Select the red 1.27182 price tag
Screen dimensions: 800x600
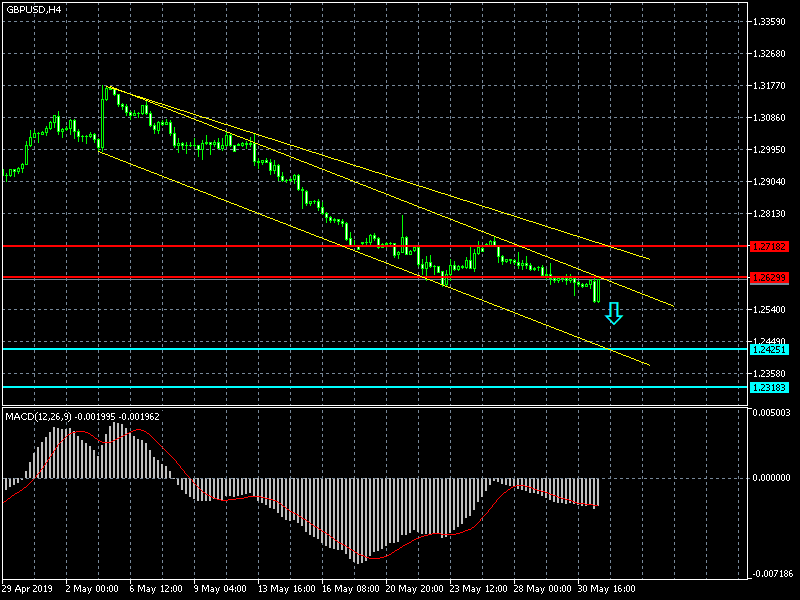[x=769, y=246]
